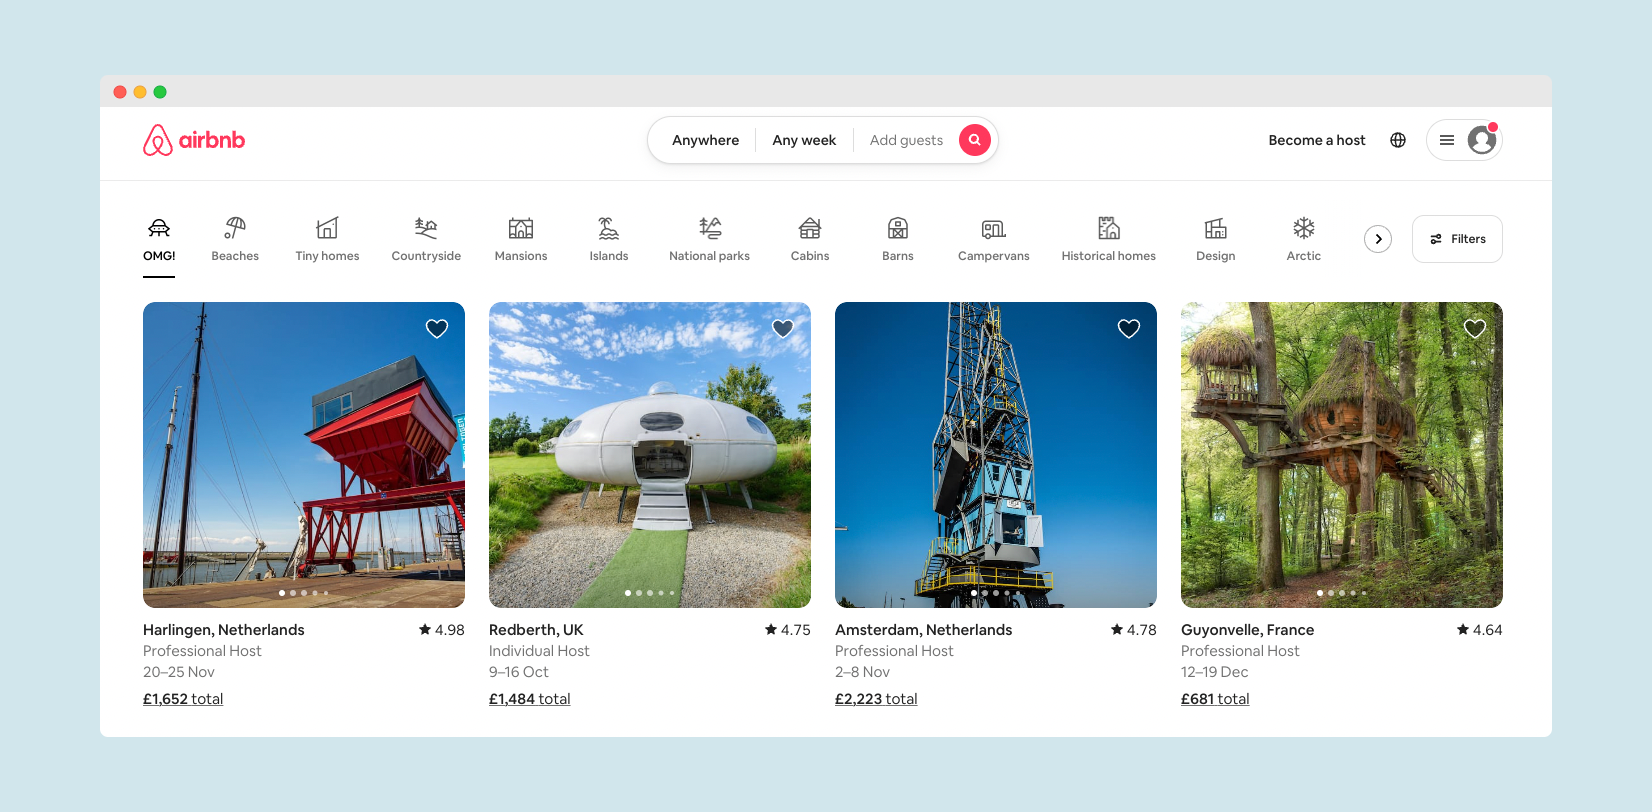The height and width of the screenshot is (812, 1652).
Task: Select the Islands palm icon
Action: coord(609,228)
